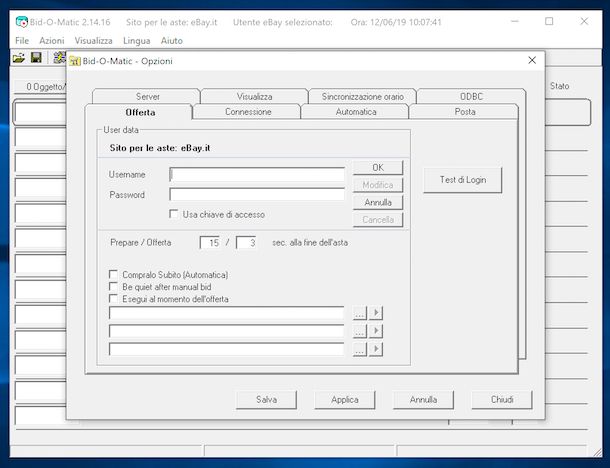Click the Test di Login button
610x468 pixels.
click(463, 180)
